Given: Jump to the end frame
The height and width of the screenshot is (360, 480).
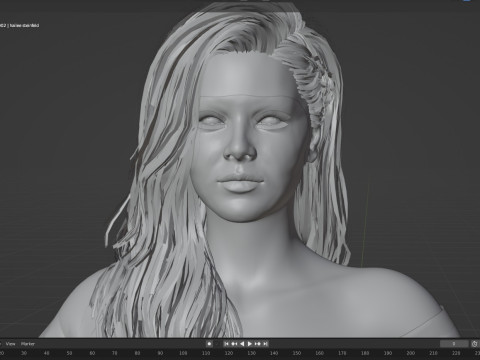Looking at the screenshot, I should click(x=265, y=344).
